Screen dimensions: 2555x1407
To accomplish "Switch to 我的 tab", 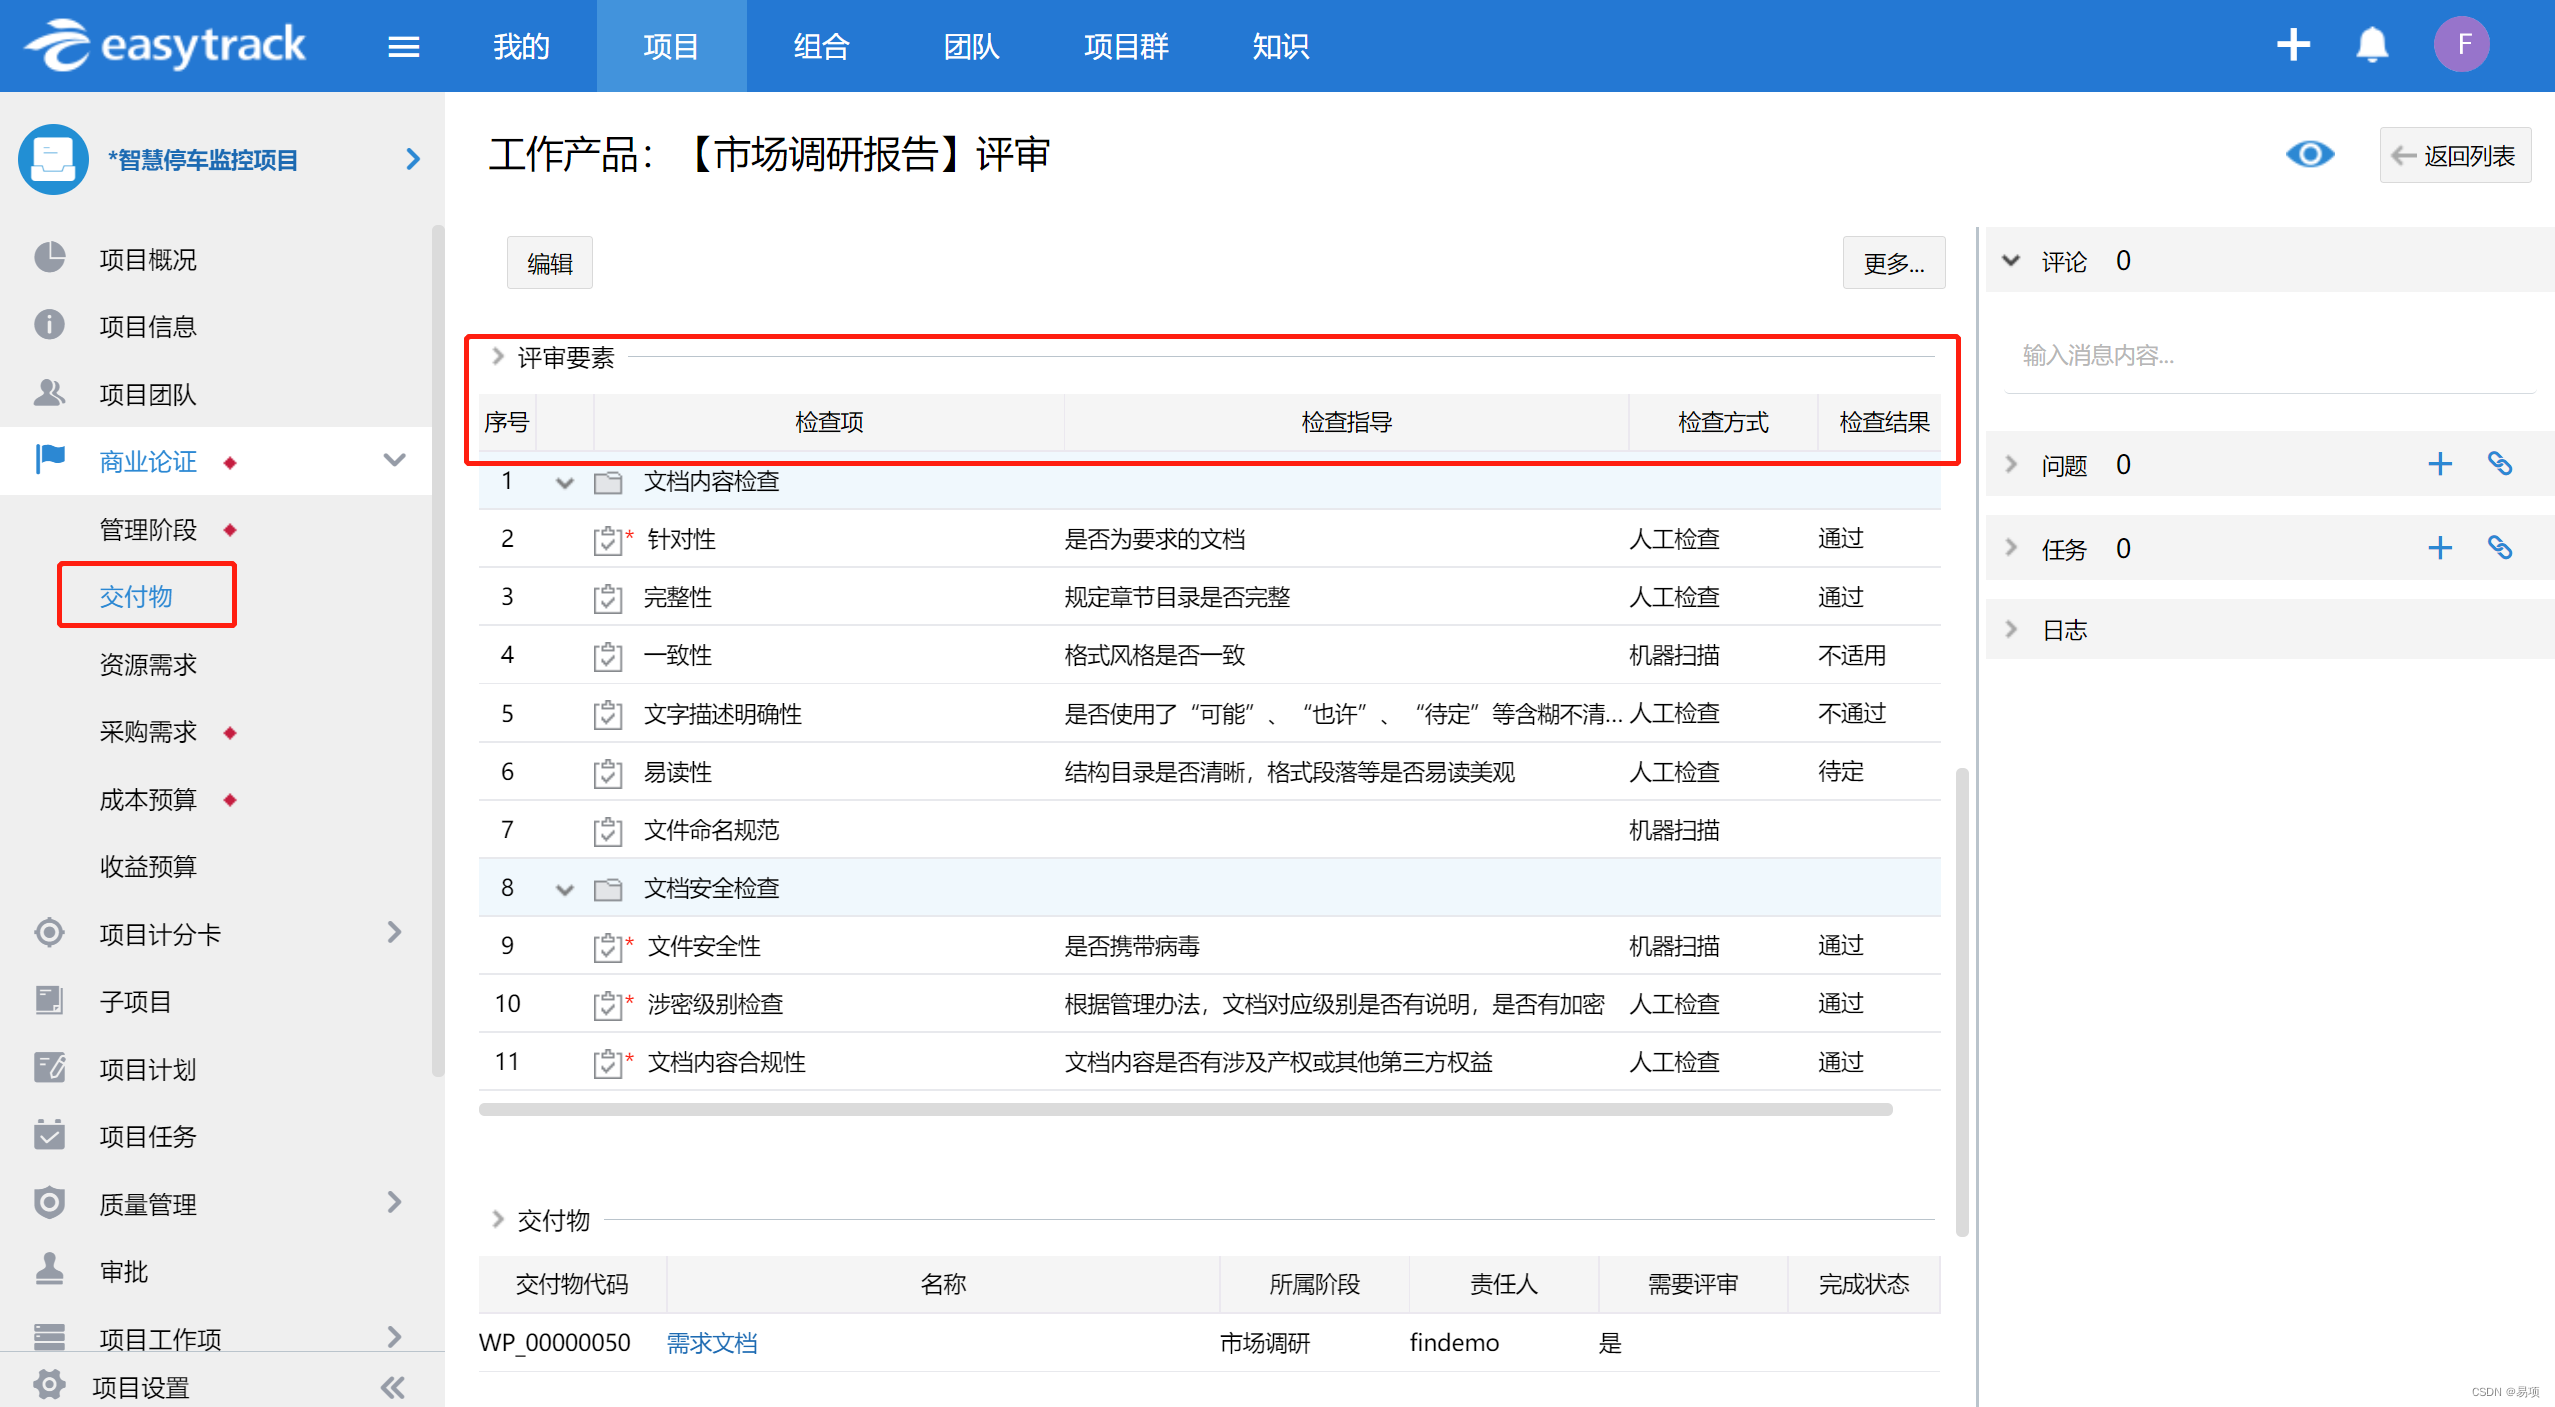I will coord(521,46).
